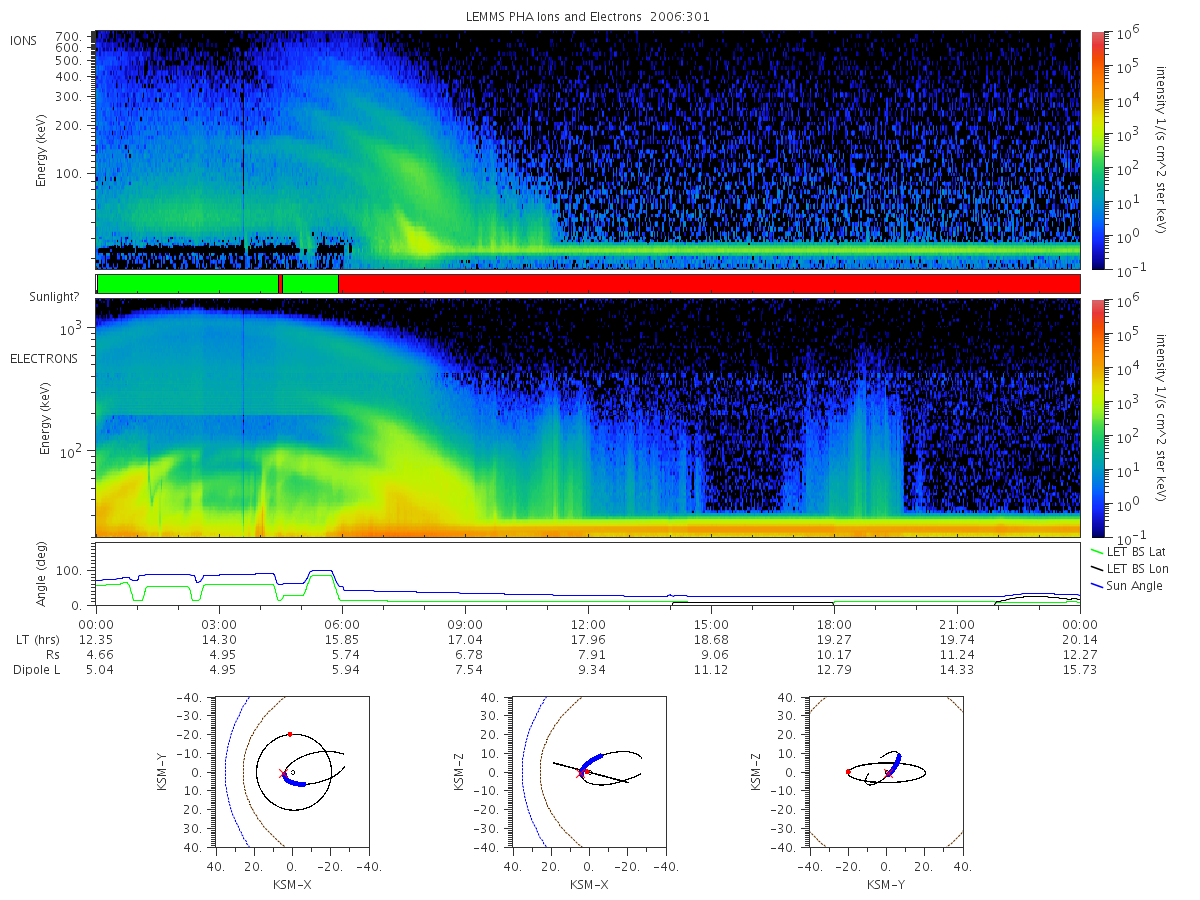The width and height of the screenshot is (1200, 900).
Task: Select the Dipole L value 15.73
Action: [1080, 669]
